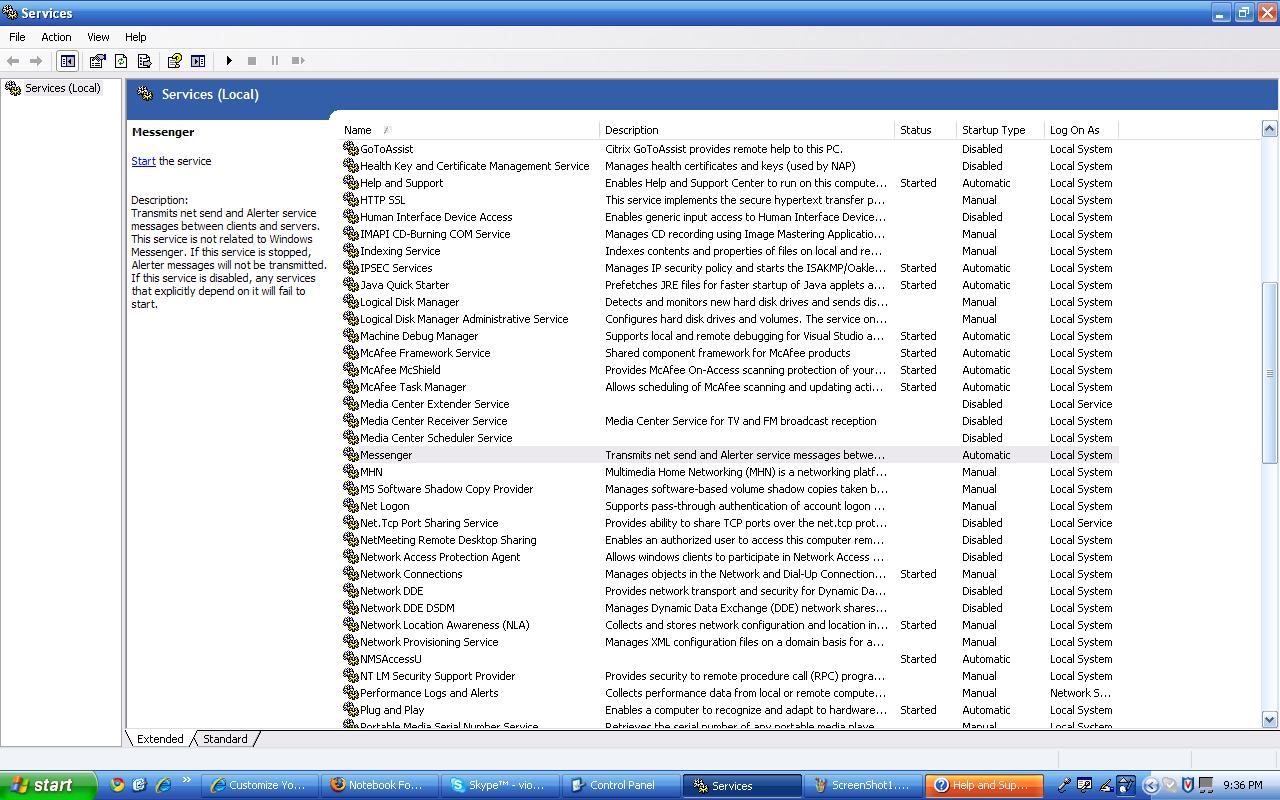Click the gear icon beside McAfee McShield
1280x800 pixels.
pyautogui.click(x=351, y=369)
